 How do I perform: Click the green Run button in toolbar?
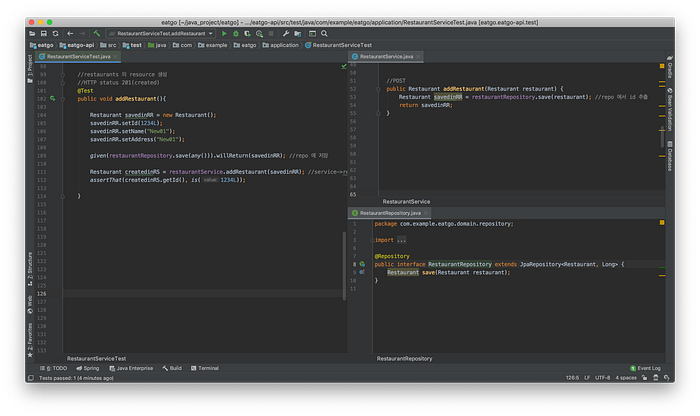(x=224, y=33)
